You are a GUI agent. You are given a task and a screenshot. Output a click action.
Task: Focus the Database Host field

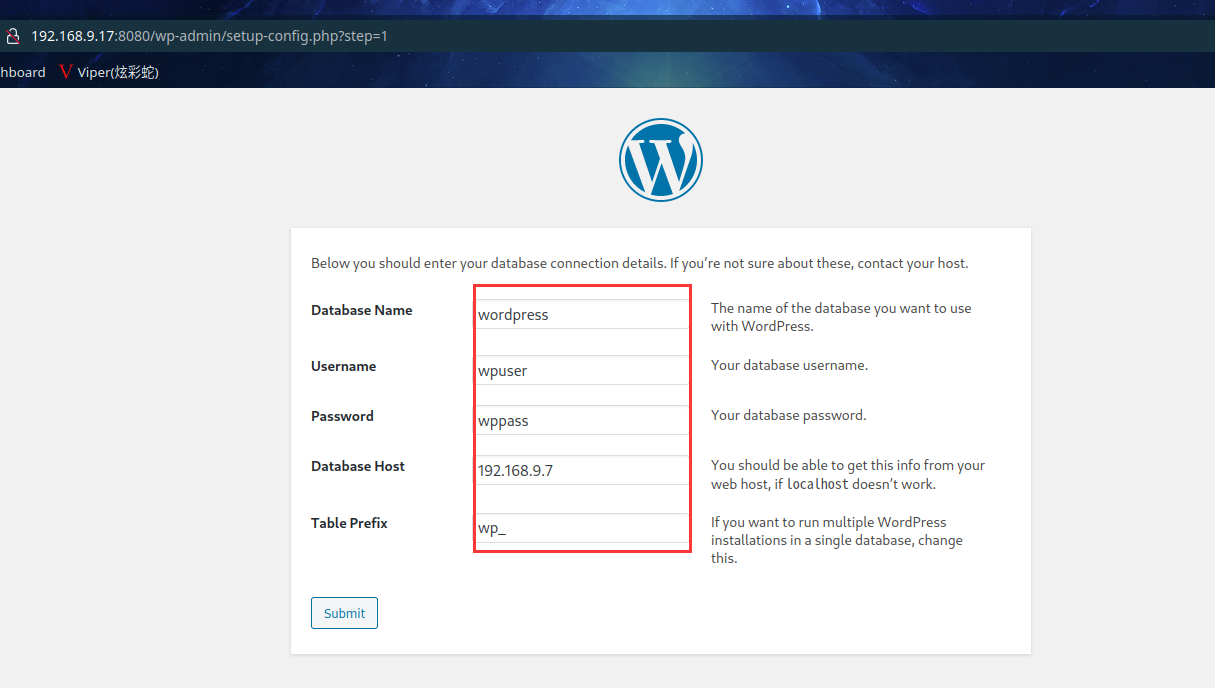(582, 470)
